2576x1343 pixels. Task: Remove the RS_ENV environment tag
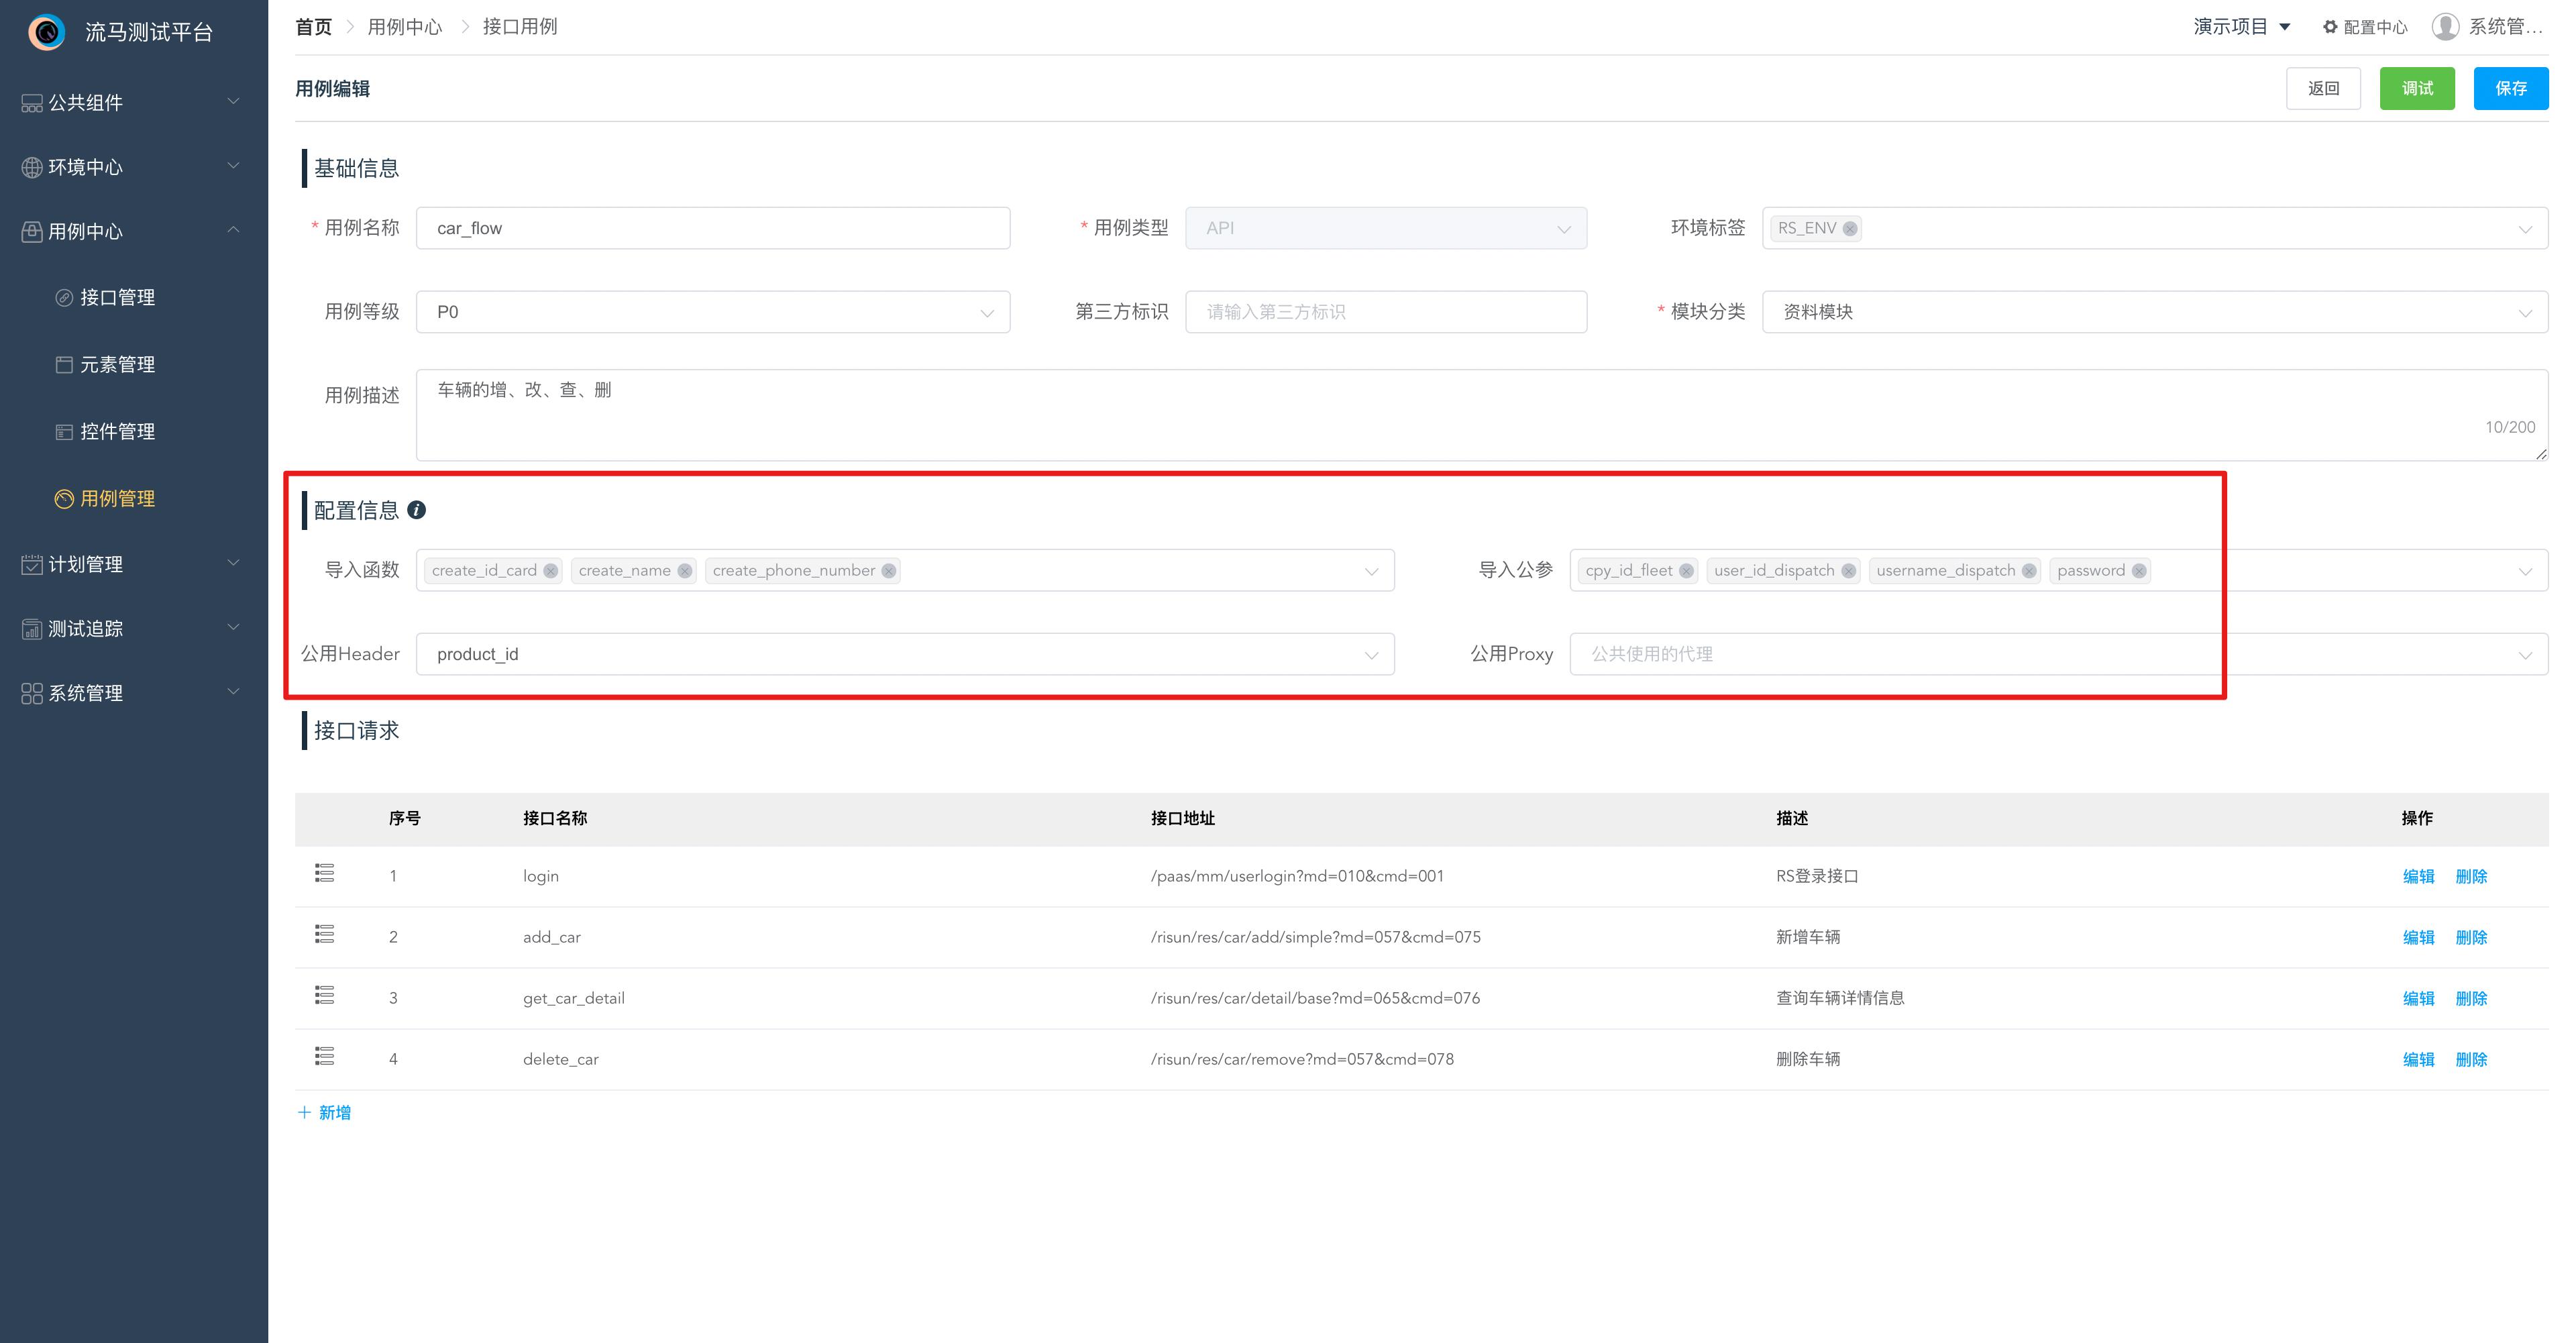(x=1850, y=229)
